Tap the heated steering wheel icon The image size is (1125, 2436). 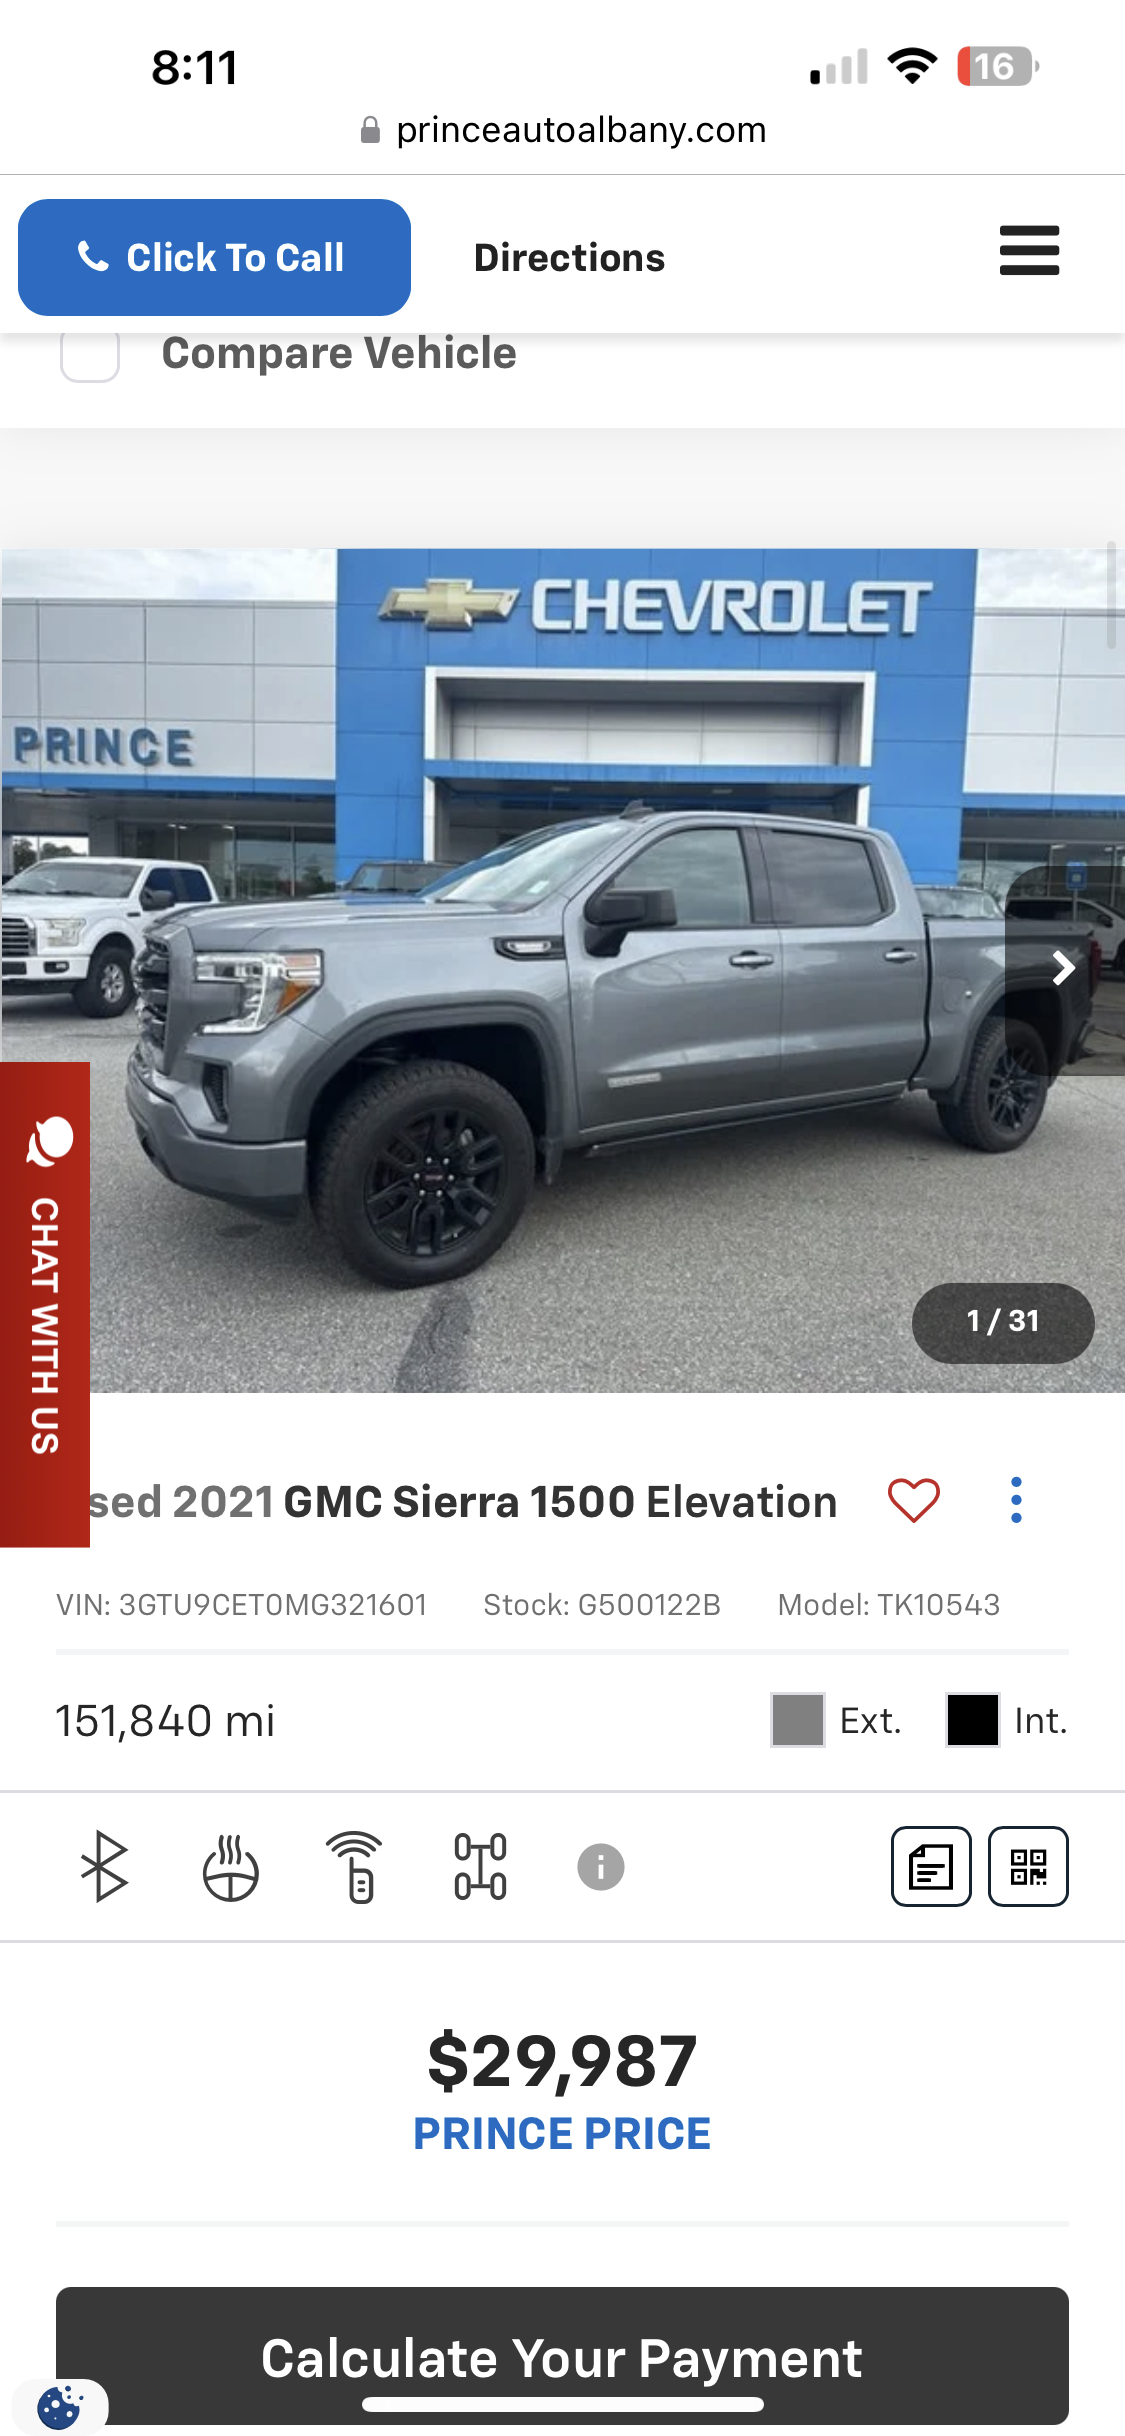point(230,1867)
